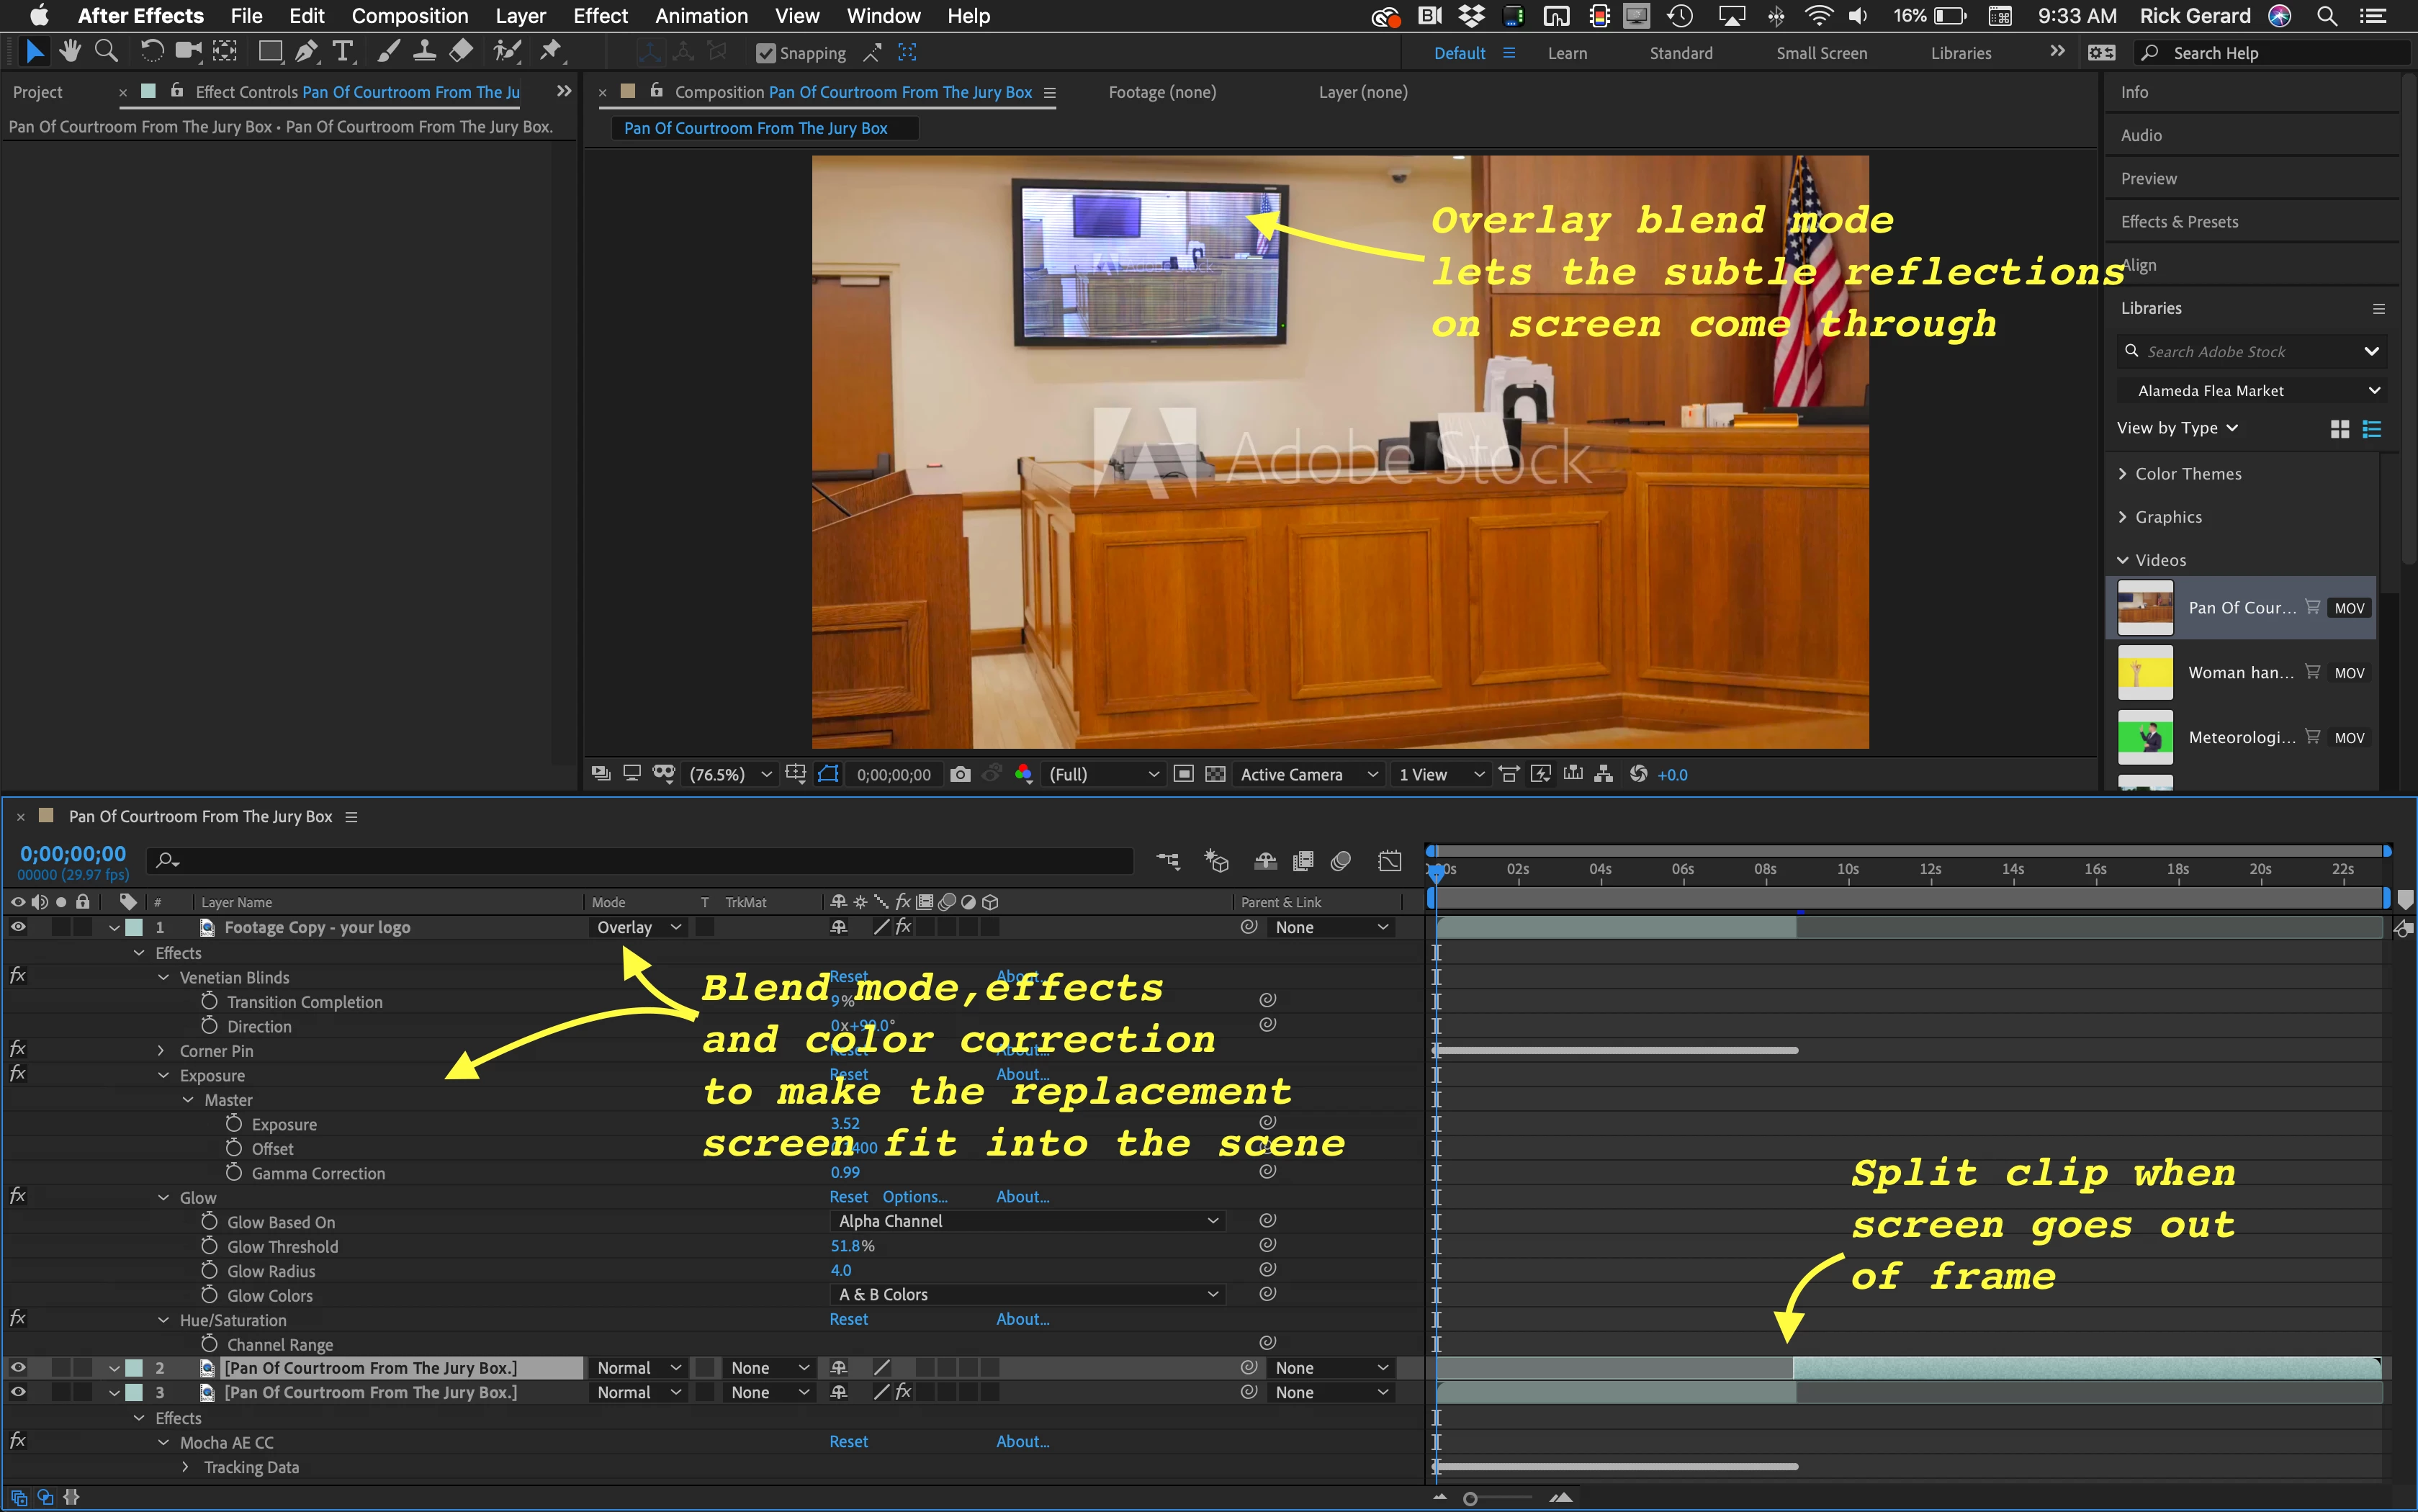
Task: Toggle the Snapping checkbox
Action: coord(766,53)
